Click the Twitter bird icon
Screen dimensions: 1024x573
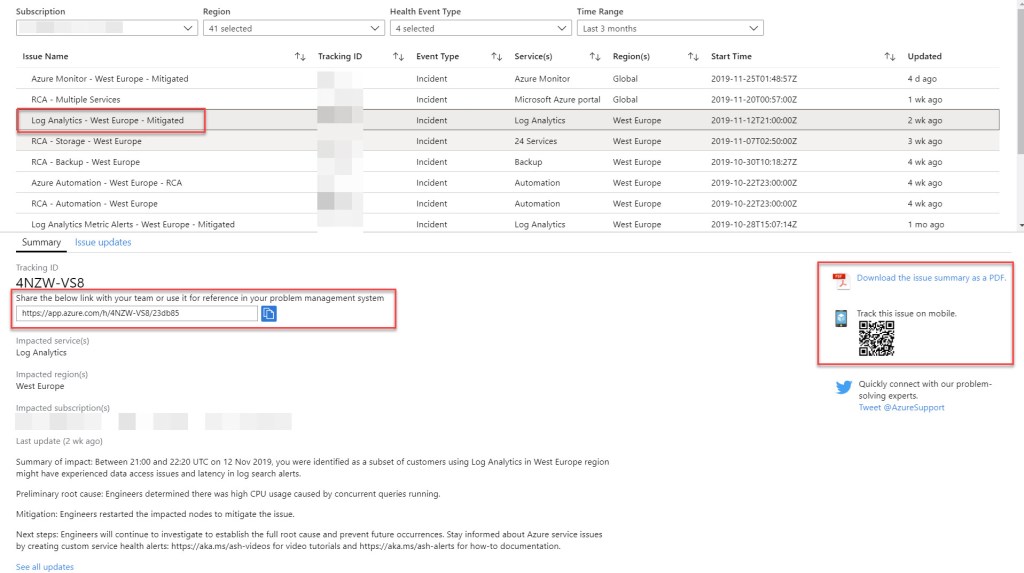843,388
